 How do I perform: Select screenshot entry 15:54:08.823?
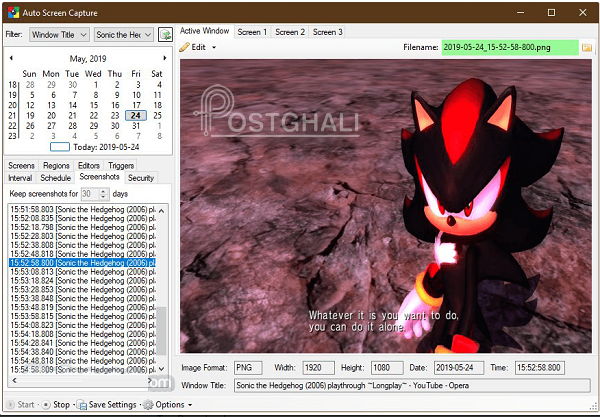click(82, 325)
